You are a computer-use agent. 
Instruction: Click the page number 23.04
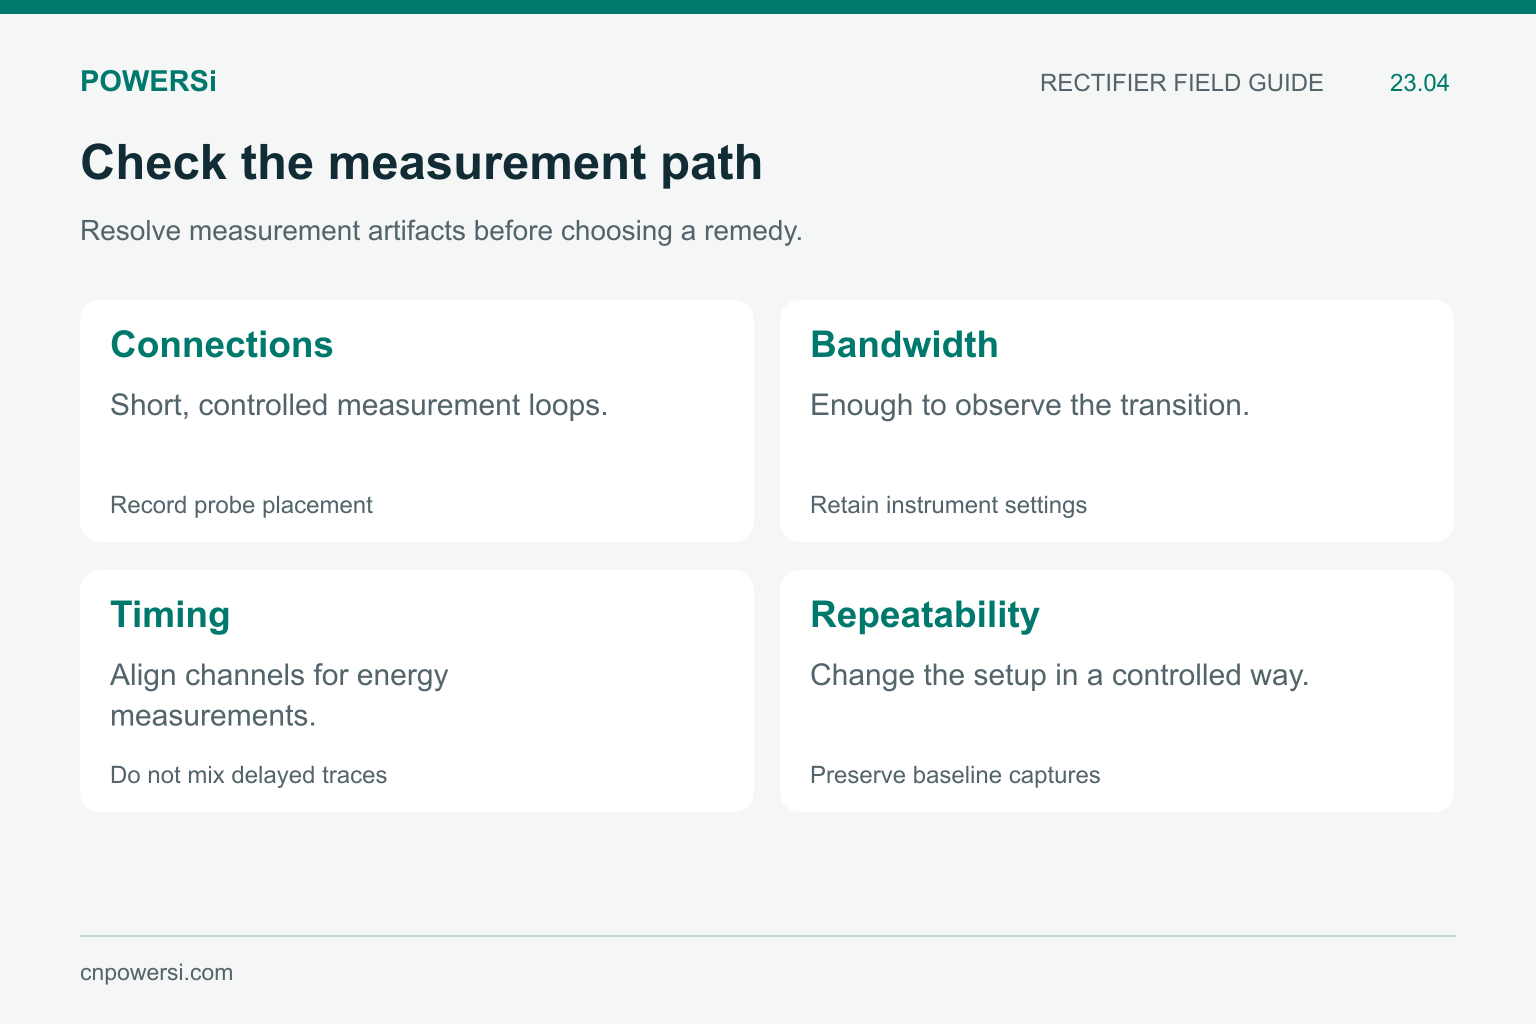[x=1419, y=83]
